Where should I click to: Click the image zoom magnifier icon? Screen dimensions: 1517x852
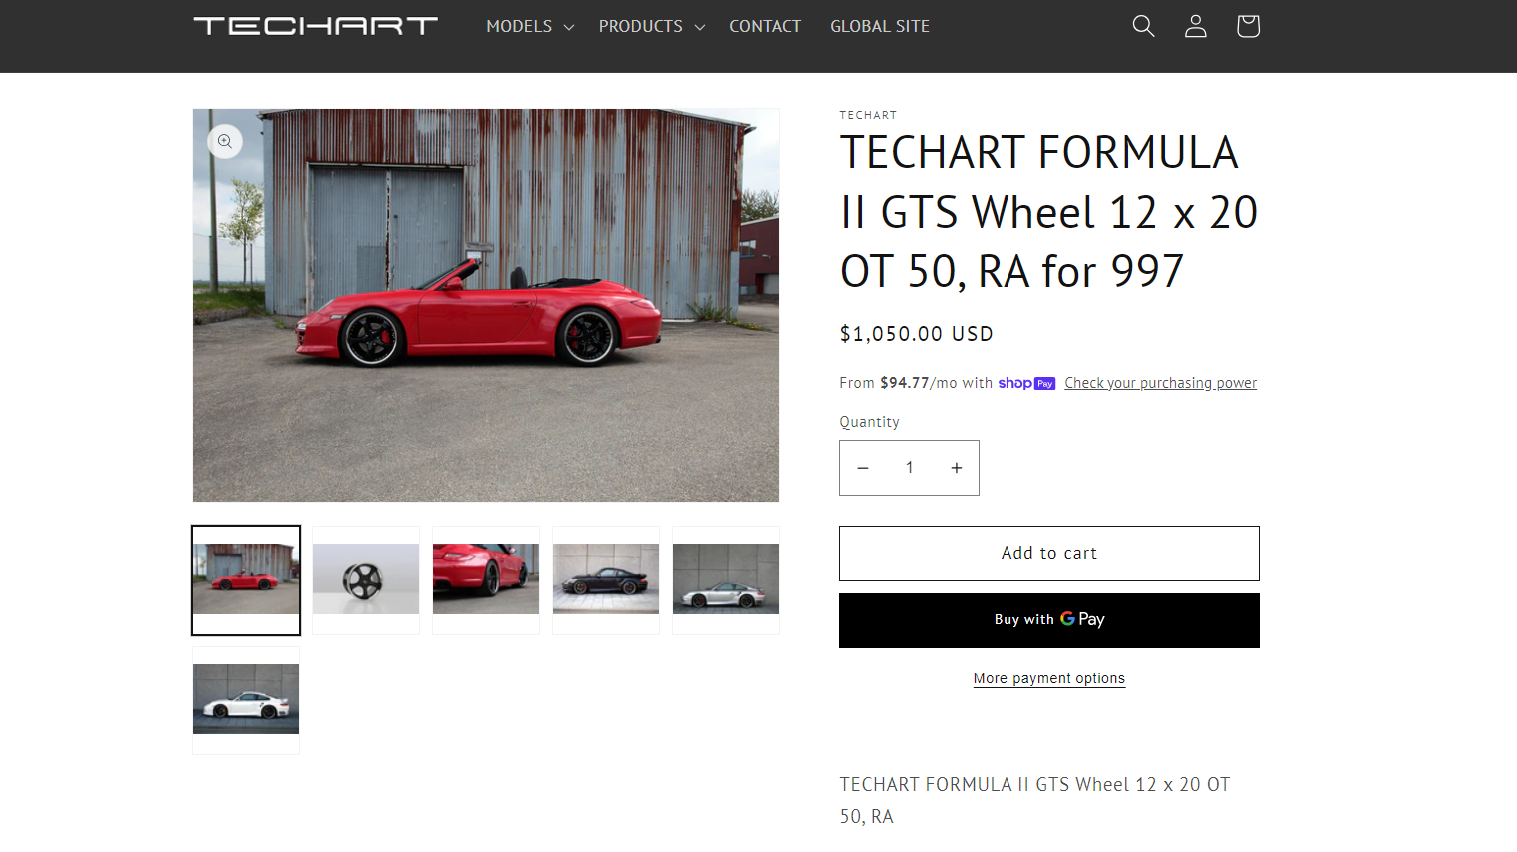tap(225, 141)
